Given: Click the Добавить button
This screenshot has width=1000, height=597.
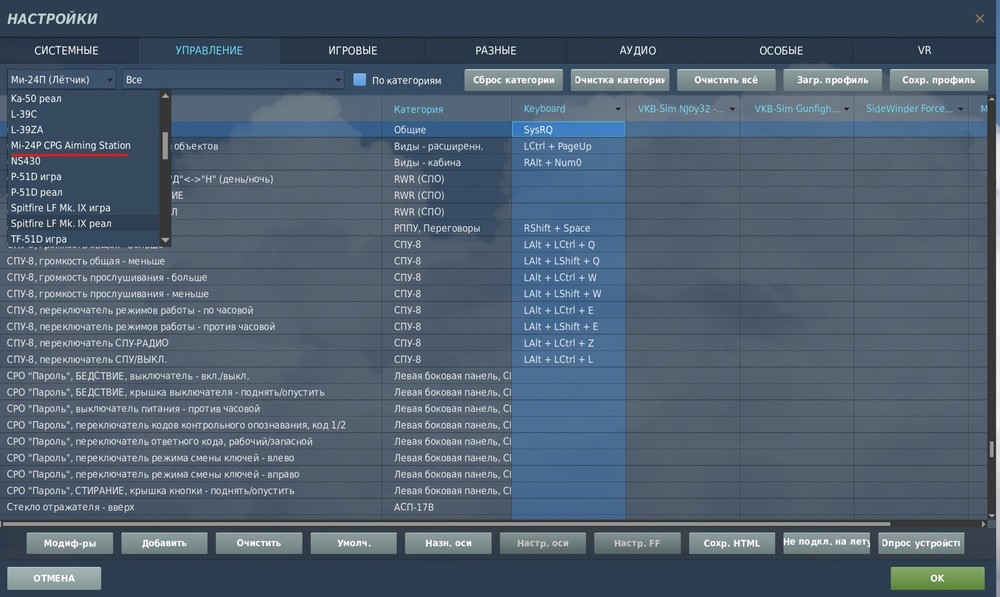Looking at the screenshot, I should (x=165, y=543).
